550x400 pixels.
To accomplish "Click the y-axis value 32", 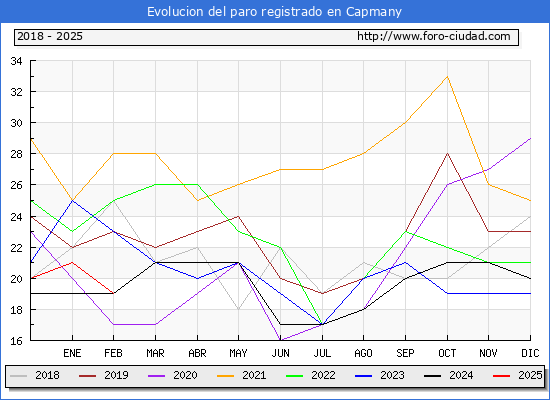I will [16, 92].
